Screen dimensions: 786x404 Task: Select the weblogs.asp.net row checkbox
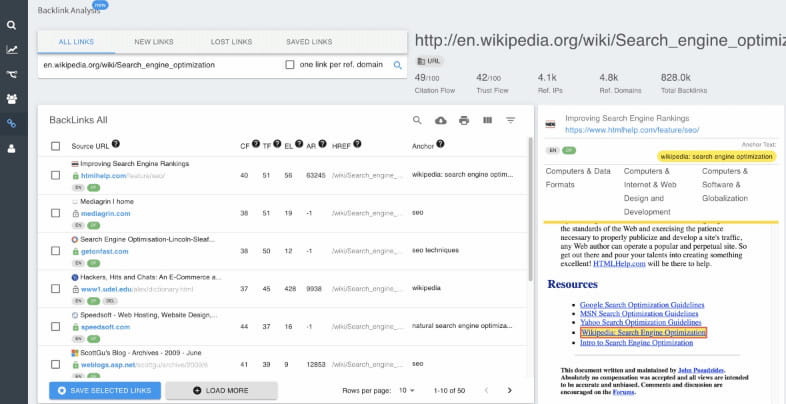(x=56, y=364)
